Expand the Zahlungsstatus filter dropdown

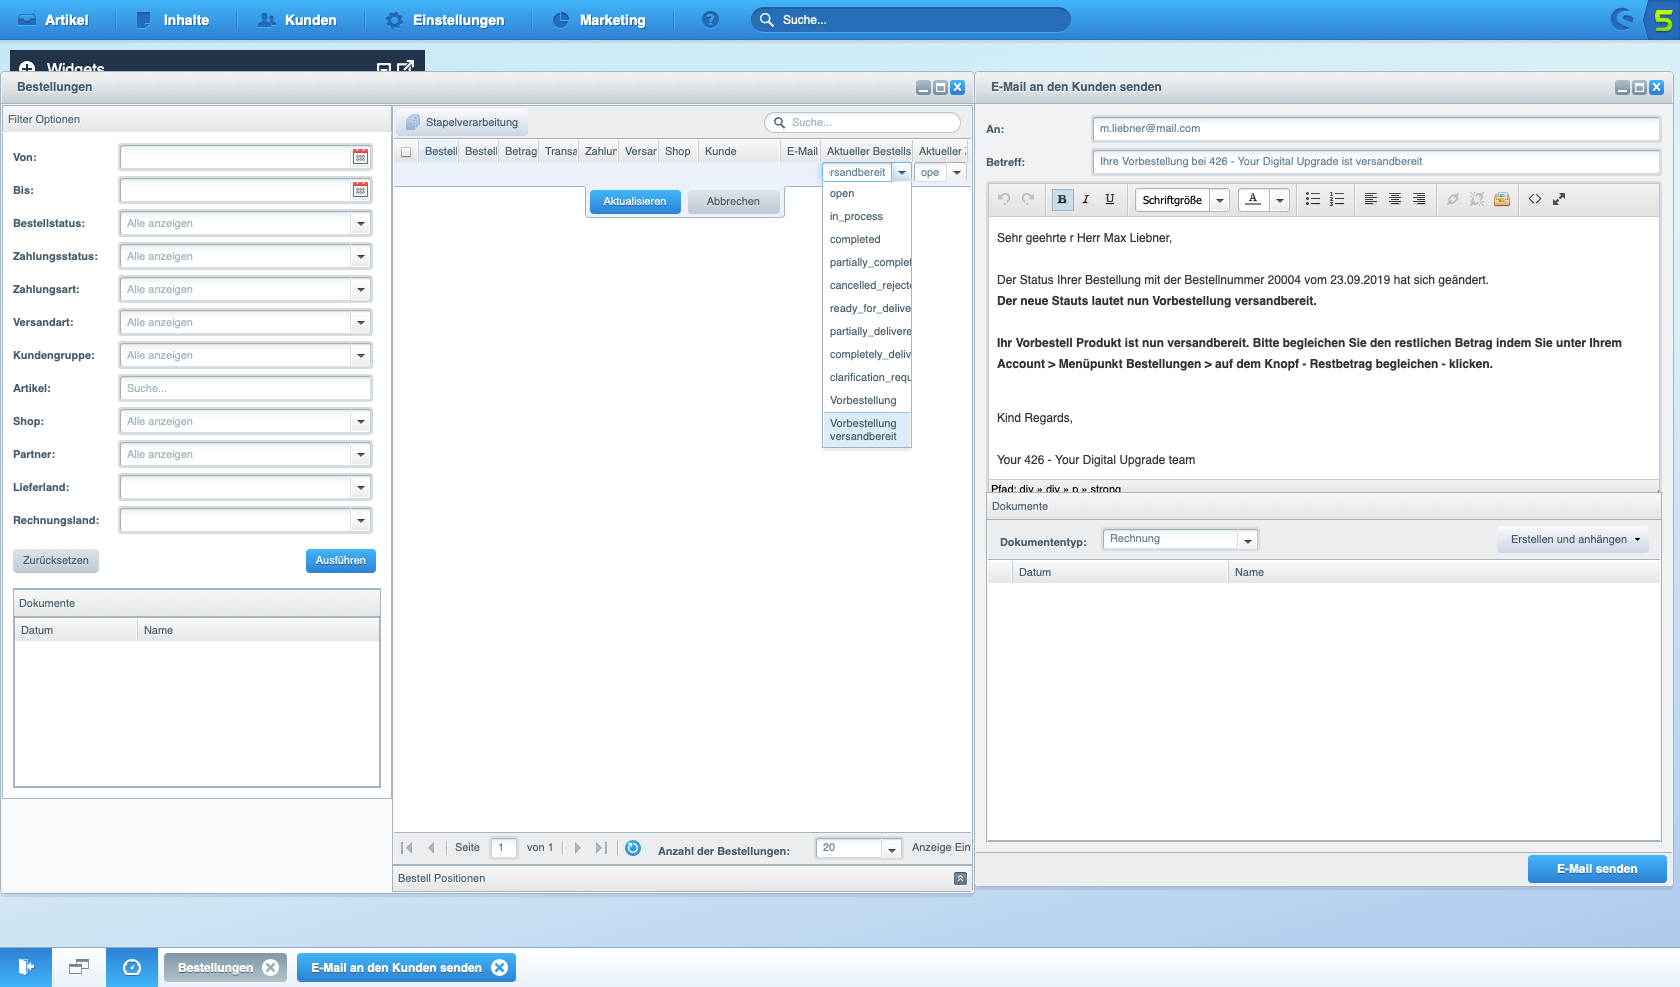tap(361, 256)
